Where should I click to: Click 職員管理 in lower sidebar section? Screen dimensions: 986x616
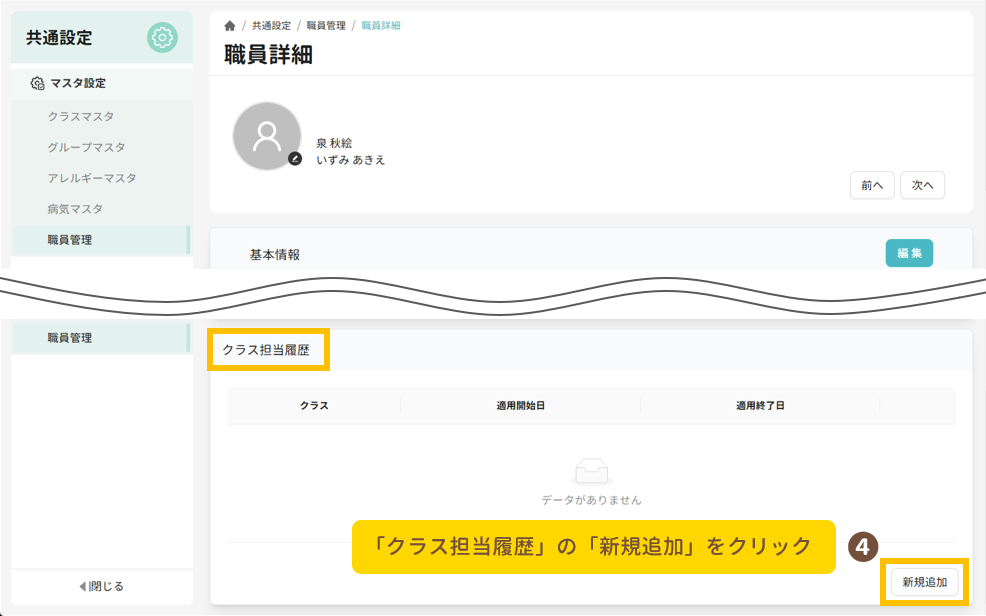(x=70, y=338)
